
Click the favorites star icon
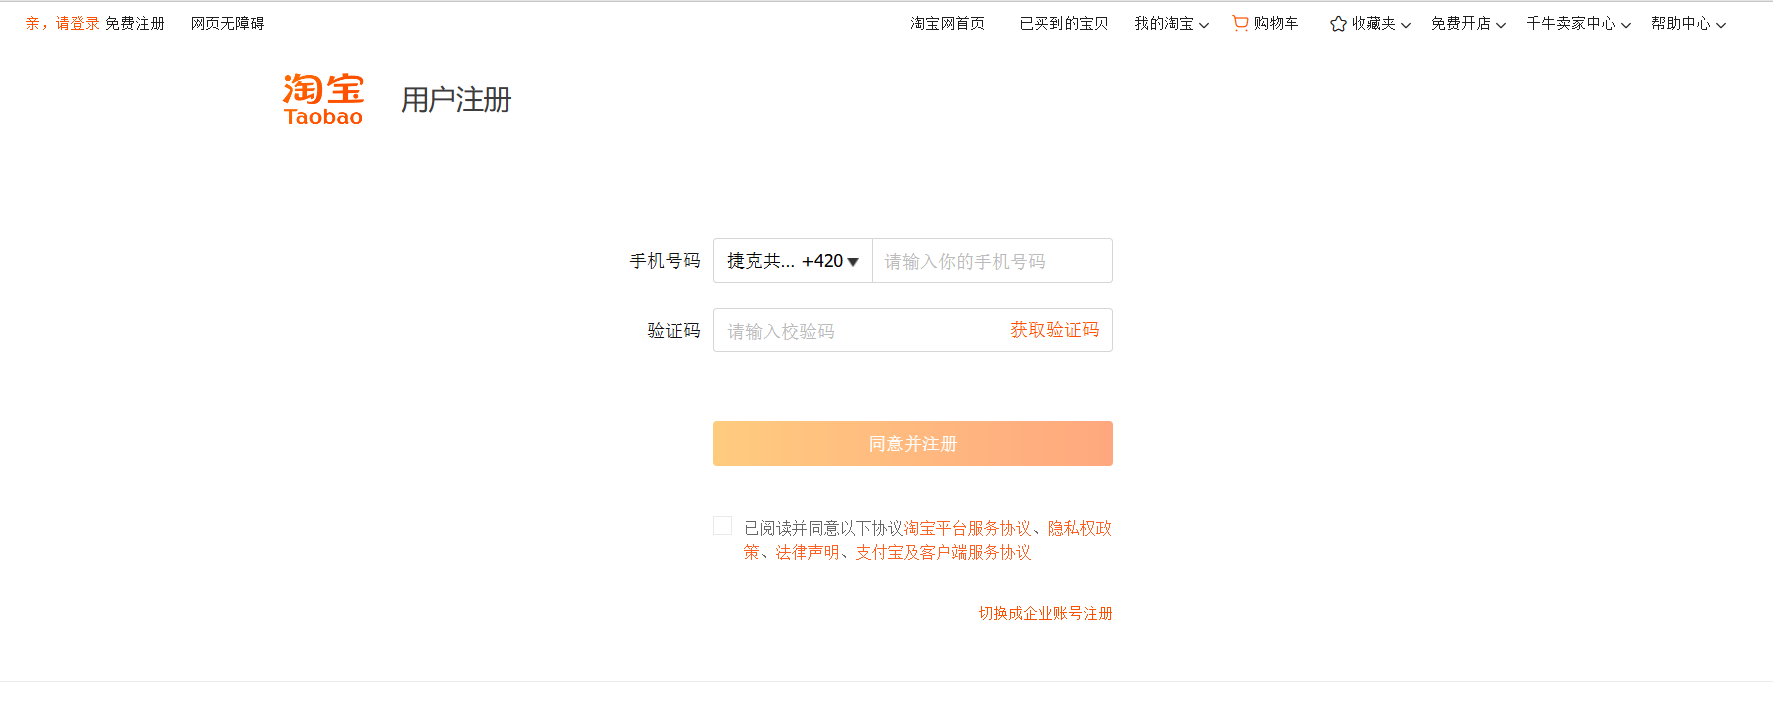[1338, 24]
